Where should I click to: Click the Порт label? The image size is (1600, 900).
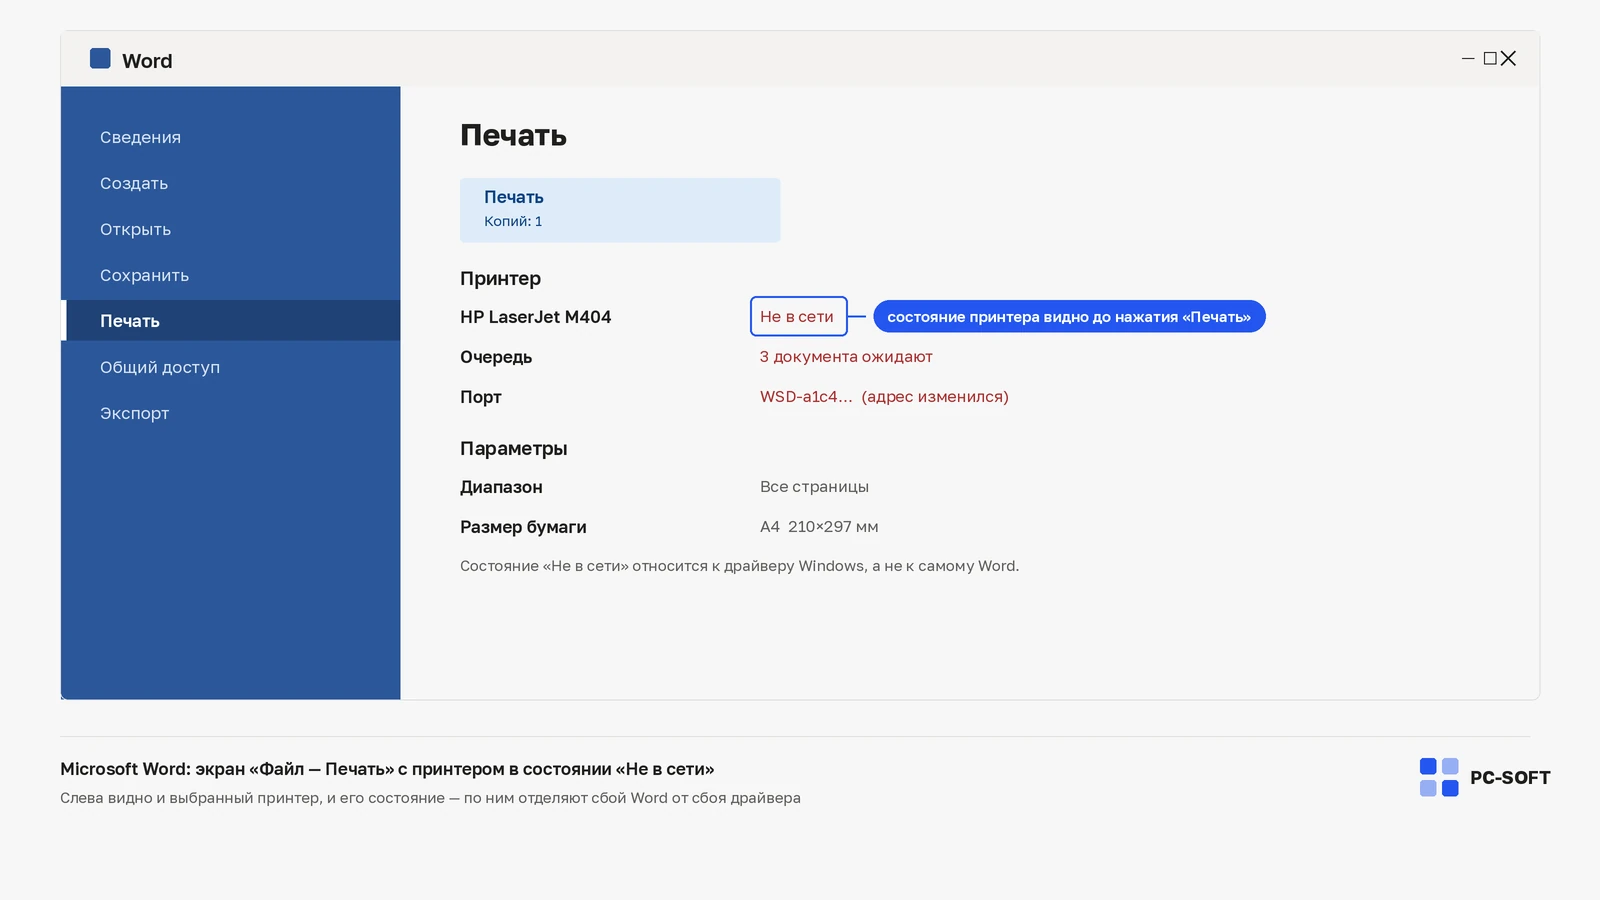[481, 397]
